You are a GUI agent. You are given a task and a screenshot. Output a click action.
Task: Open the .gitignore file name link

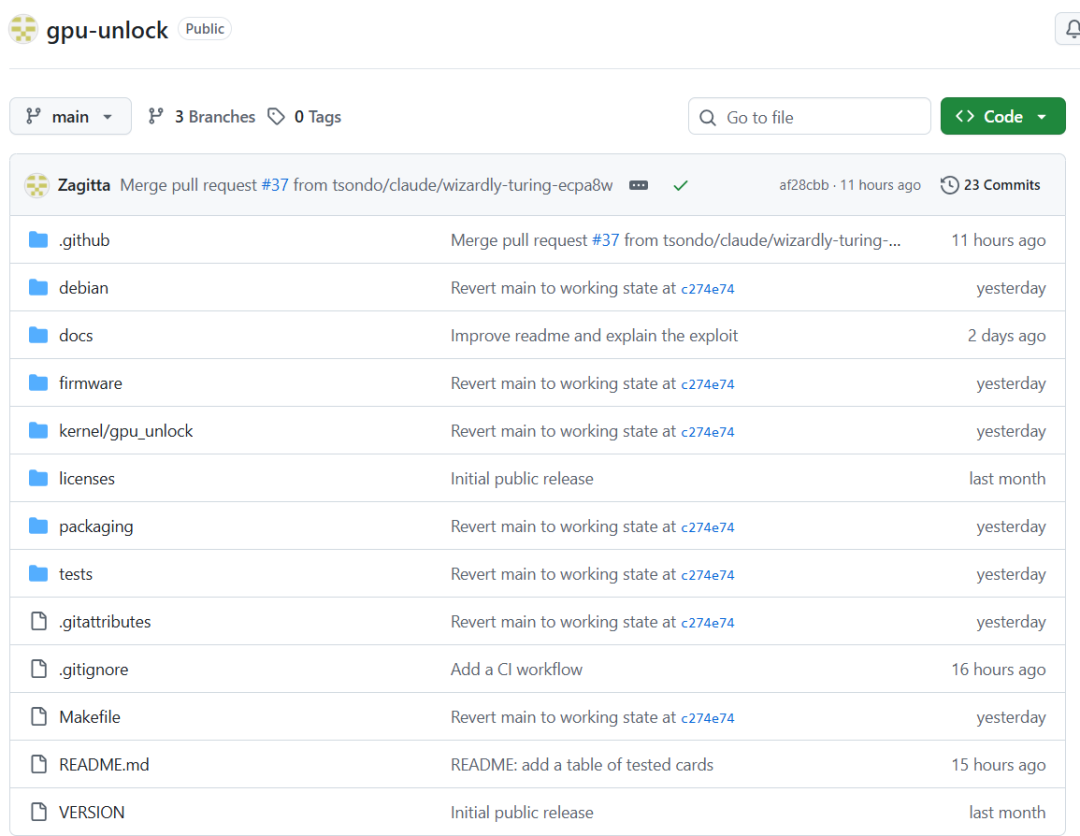point(94,669)
